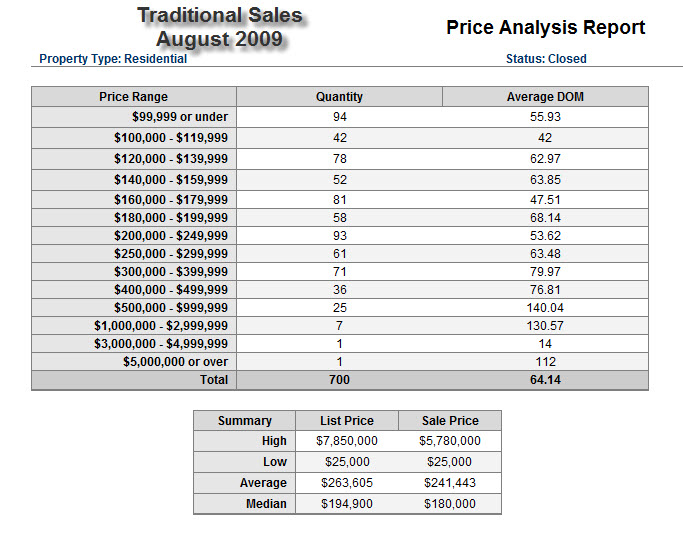
Task: Click the Price Analysis Report title
Action: (545, 28)
